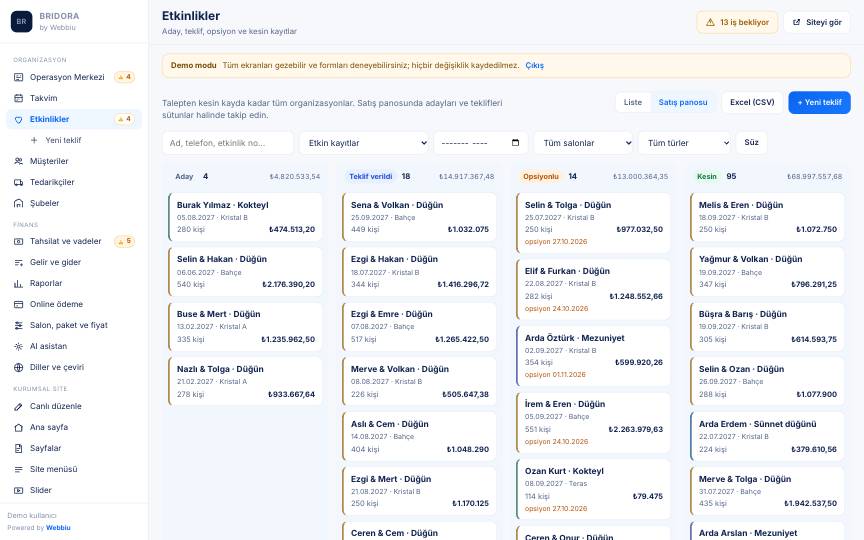Click the Slider play-frame icon
864x540 pixels.
(x=18, y=490)
